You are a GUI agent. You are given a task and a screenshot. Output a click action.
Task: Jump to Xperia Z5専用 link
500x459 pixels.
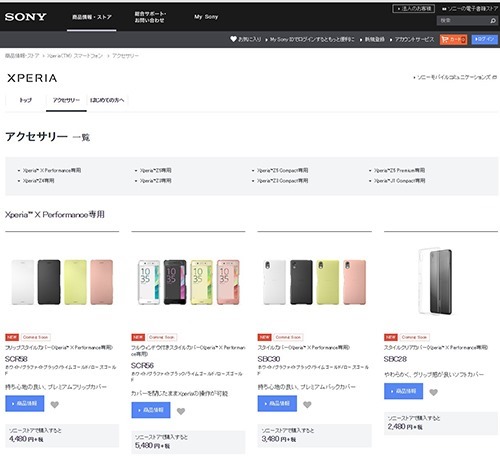coord(155,170)
